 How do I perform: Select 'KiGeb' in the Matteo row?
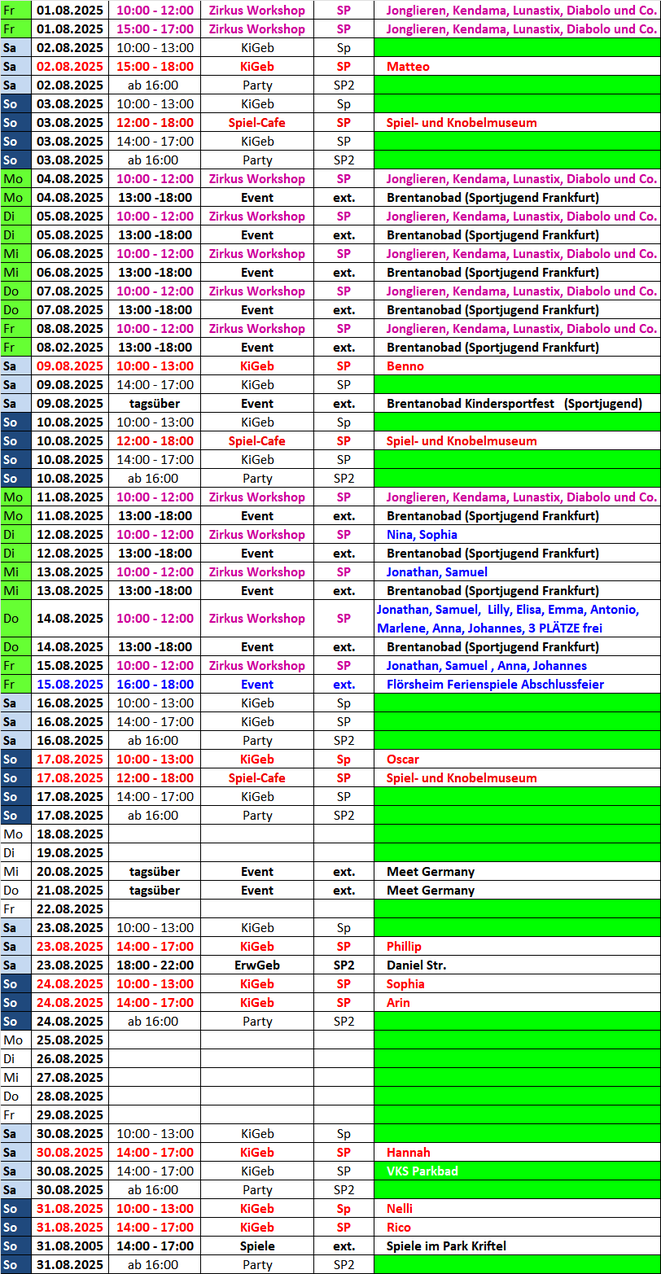point(257,66)
